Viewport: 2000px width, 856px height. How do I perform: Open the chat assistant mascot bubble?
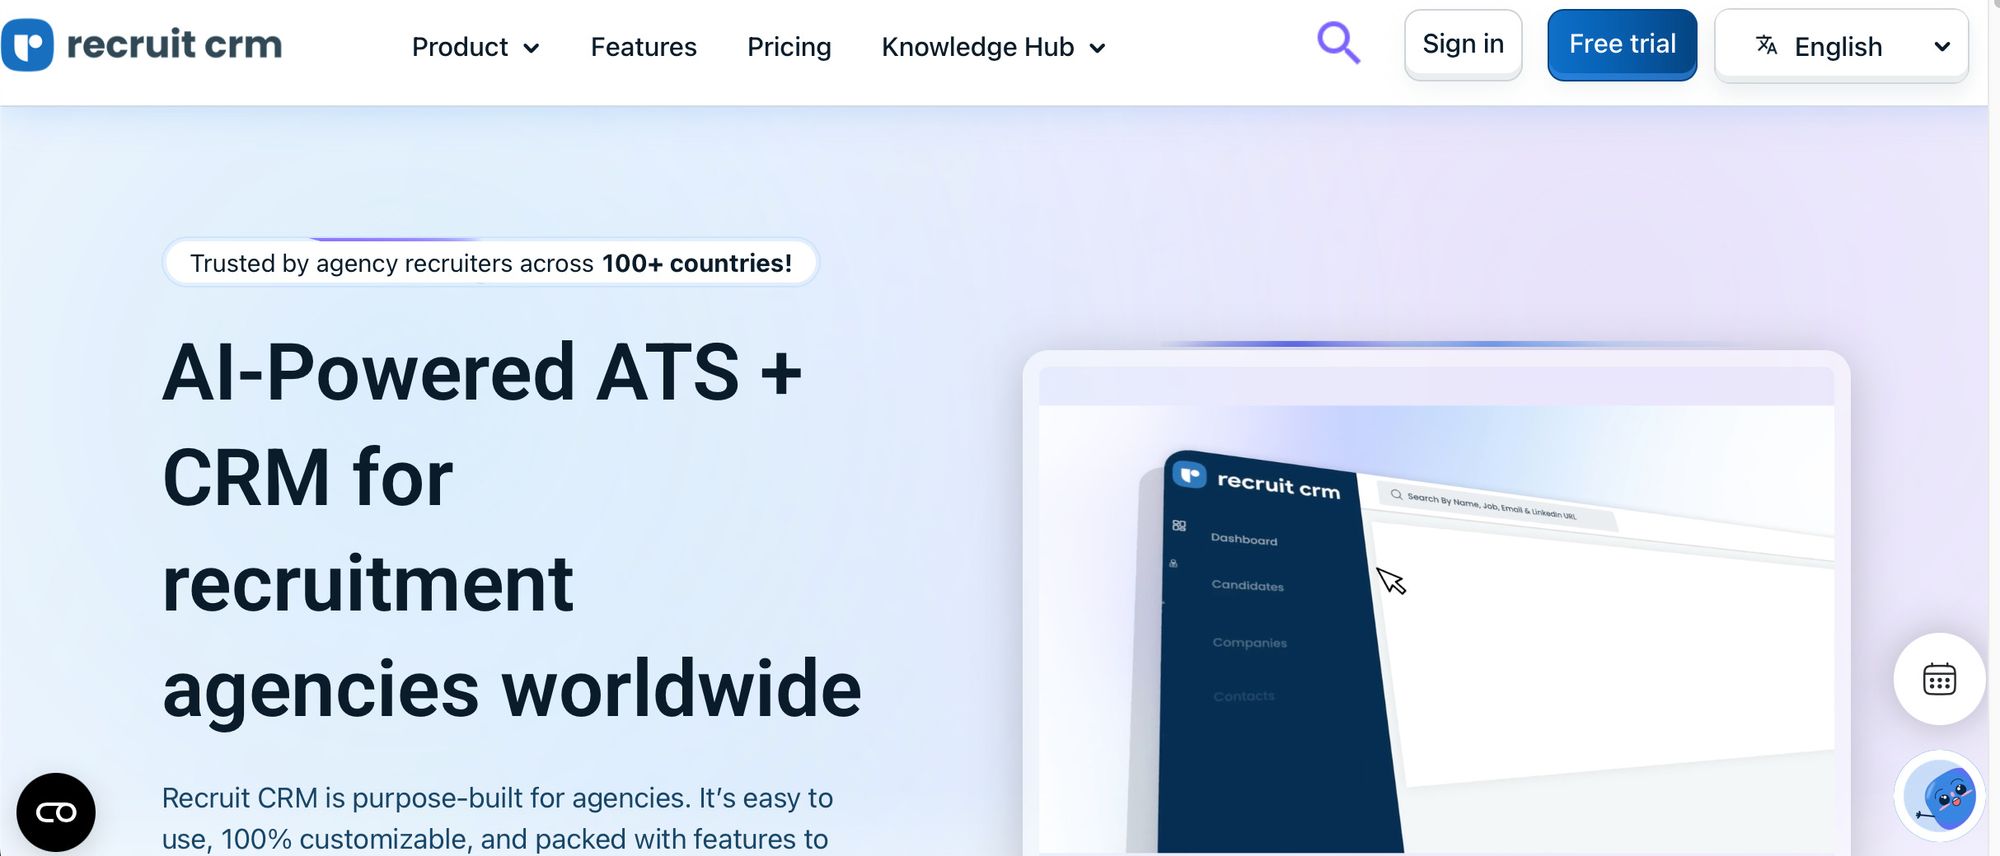click(1940, 796)
